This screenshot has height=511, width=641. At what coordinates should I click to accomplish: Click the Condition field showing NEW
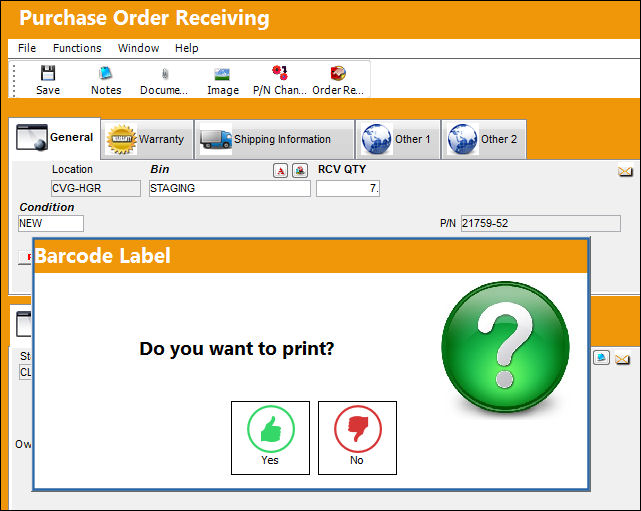(51, 224)
